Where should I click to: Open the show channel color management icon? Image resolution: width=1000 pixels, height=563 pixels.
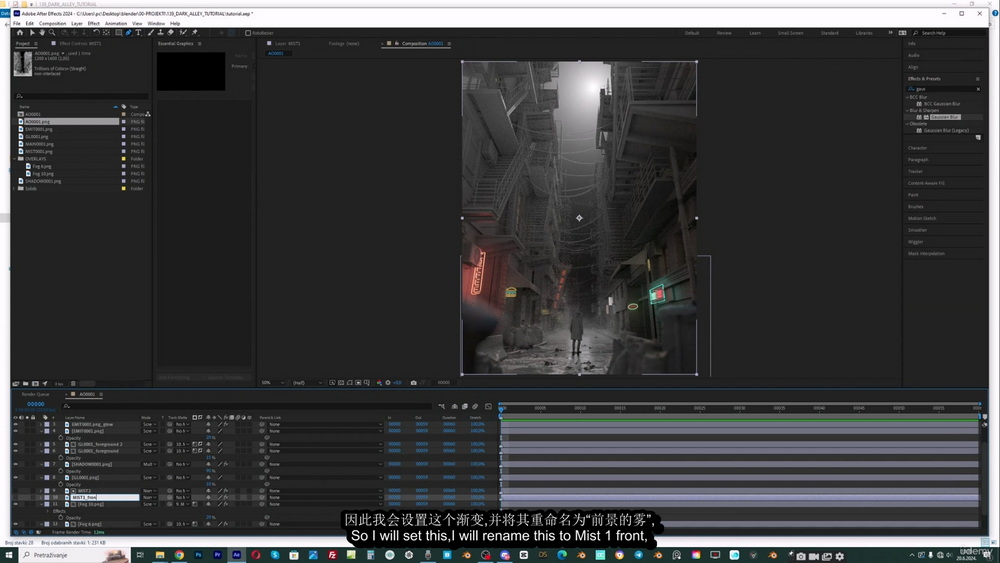tap(379, 383)
